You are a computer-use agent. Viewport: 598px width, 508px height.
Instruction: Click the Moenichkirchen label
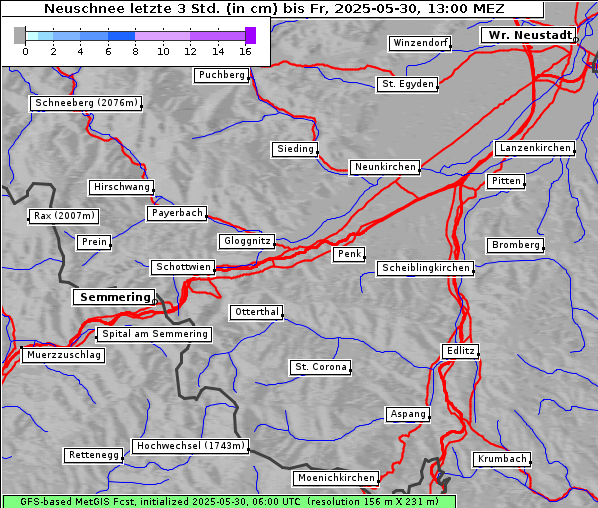click(x=336, y=478)
